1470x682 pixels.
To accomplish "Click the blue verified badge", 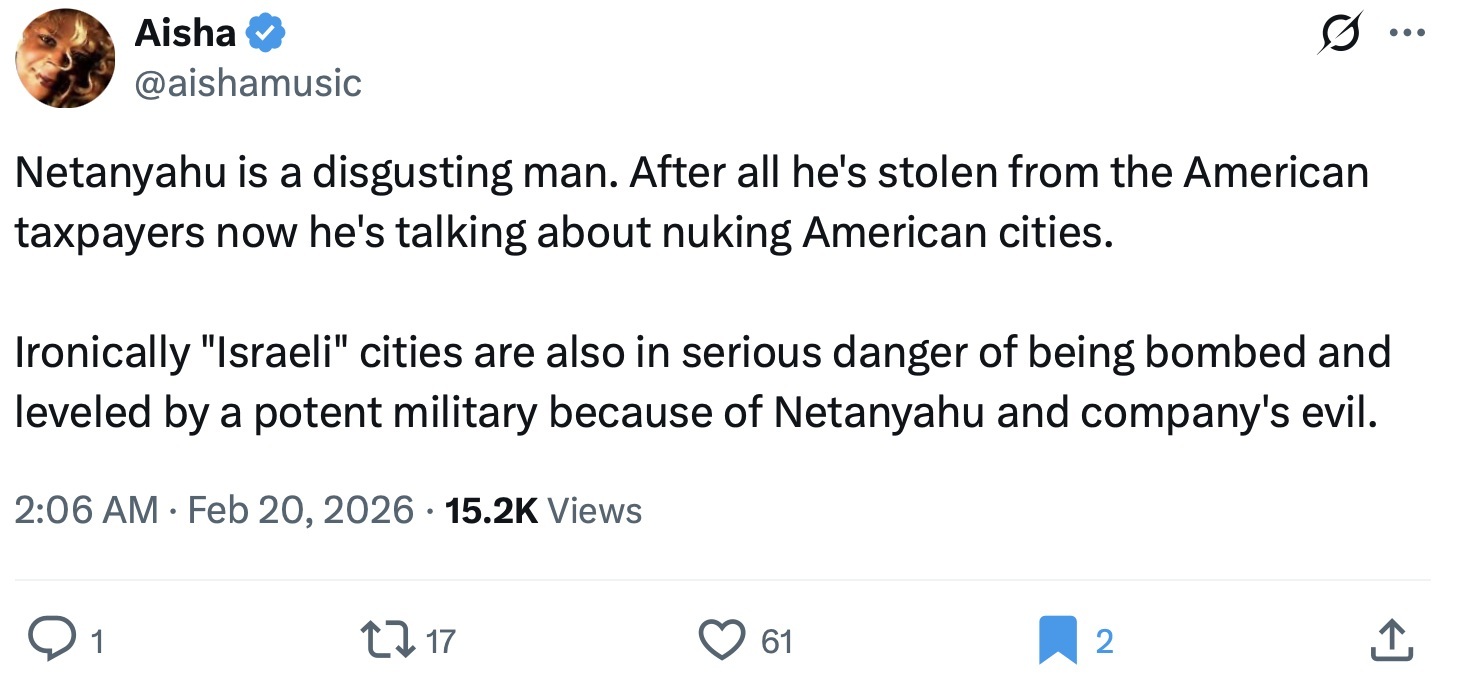I will [266, 34].
